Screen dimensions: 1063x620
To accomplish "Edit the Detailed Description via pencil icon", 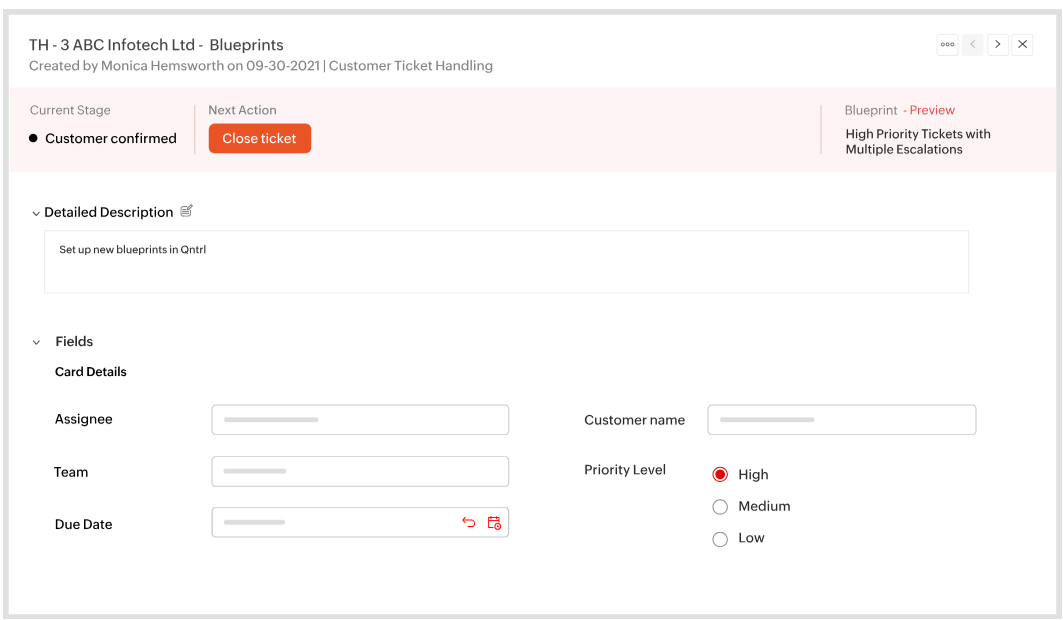I will point(186,211).
